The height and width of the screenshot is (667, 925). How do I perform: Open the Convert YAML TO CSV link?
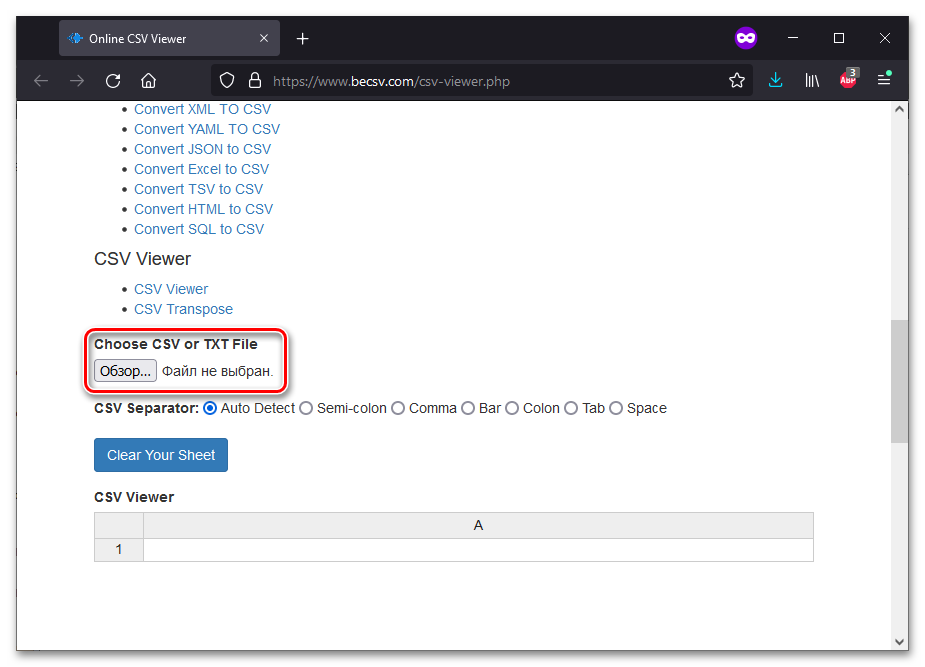(207, 129)
